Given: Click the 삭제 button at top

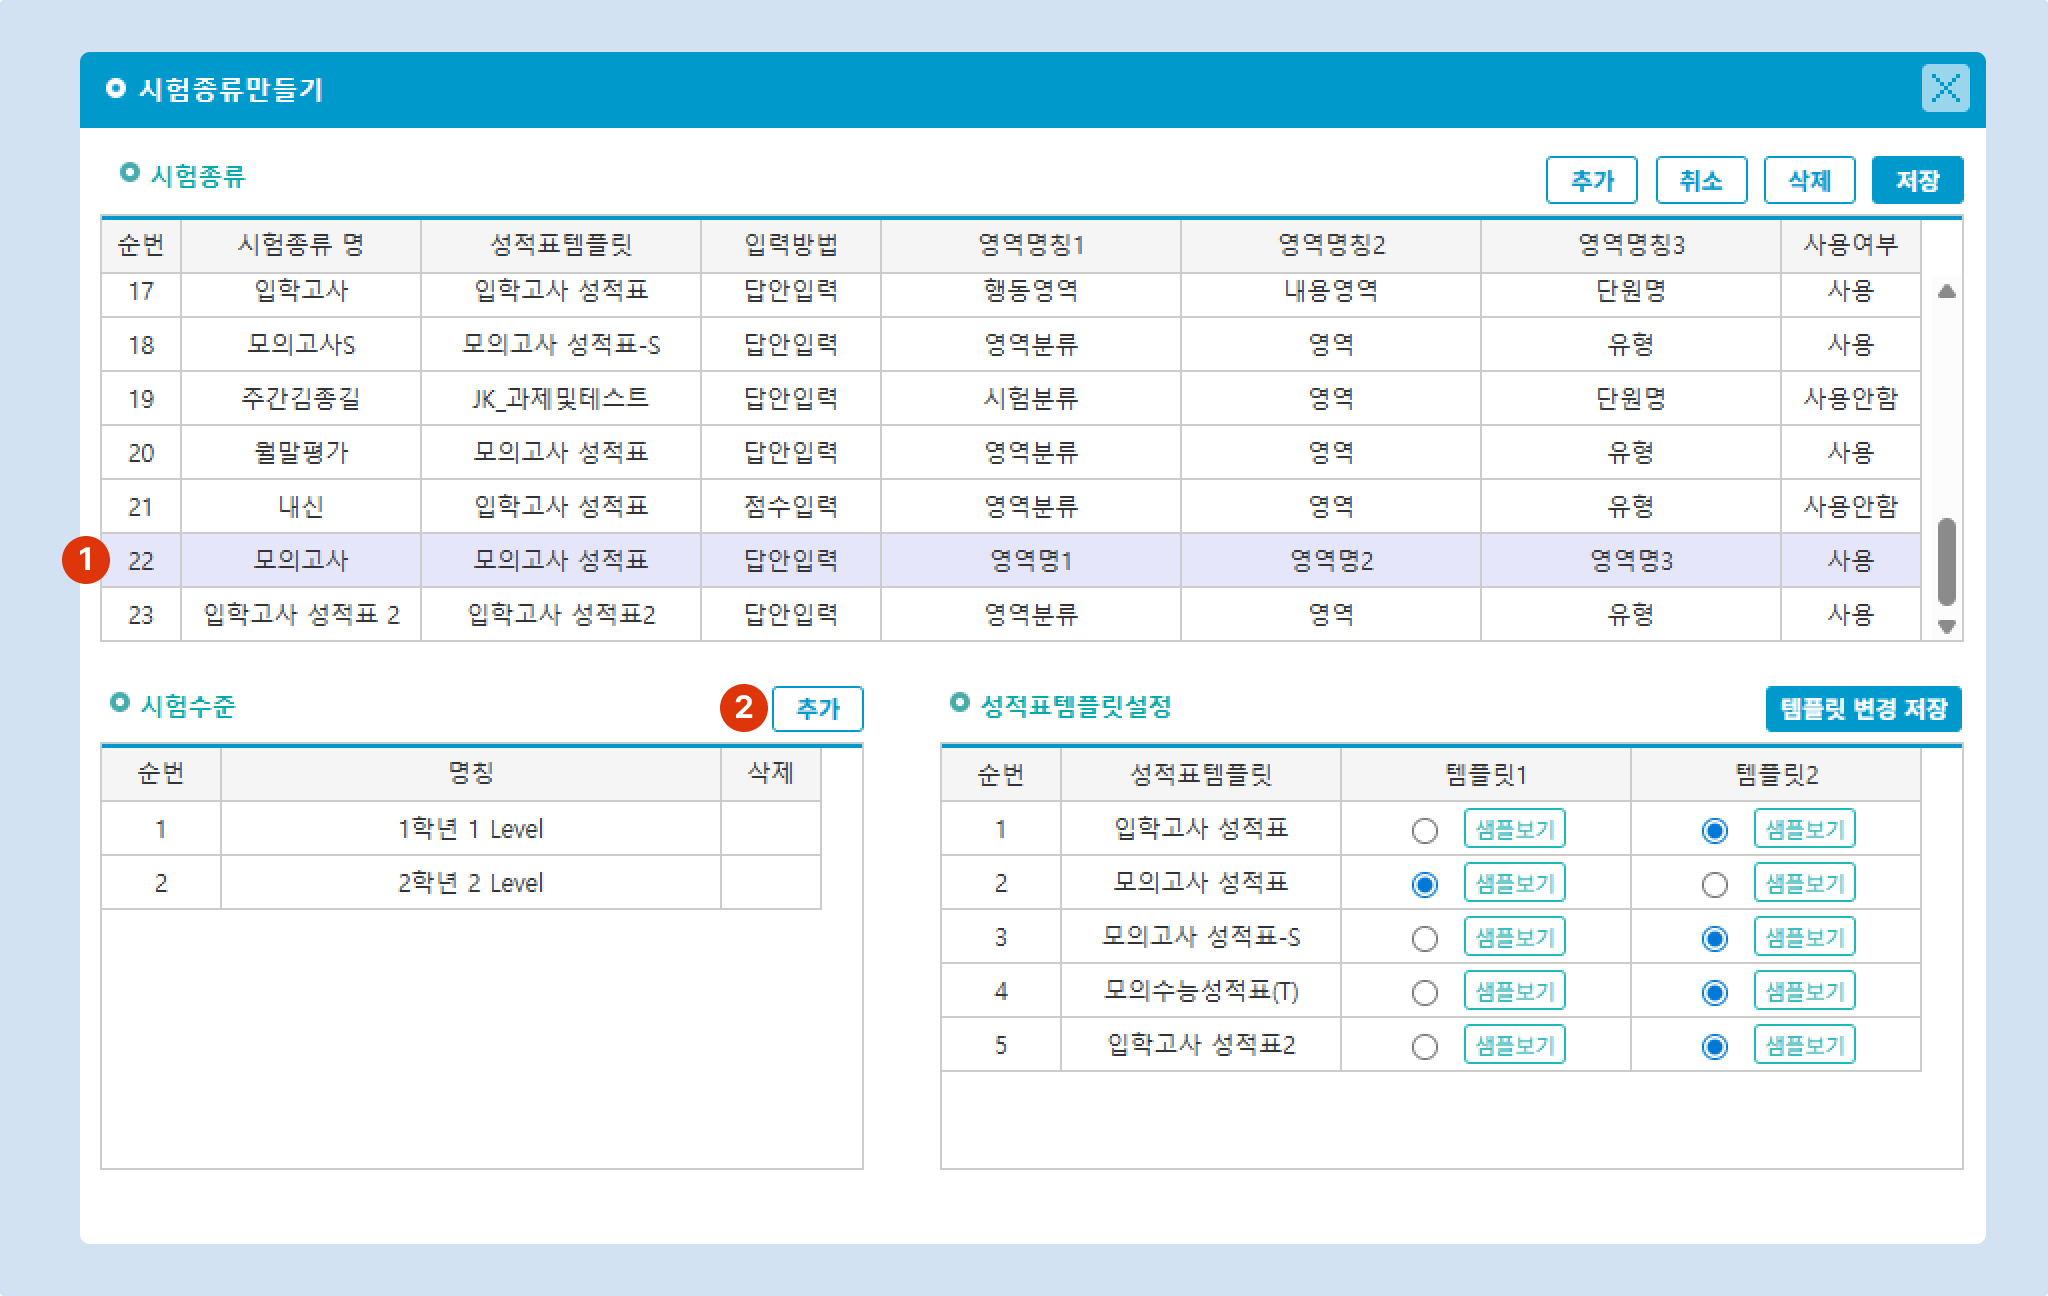Looking at the screenshot, I should (x=1809, y=181).
